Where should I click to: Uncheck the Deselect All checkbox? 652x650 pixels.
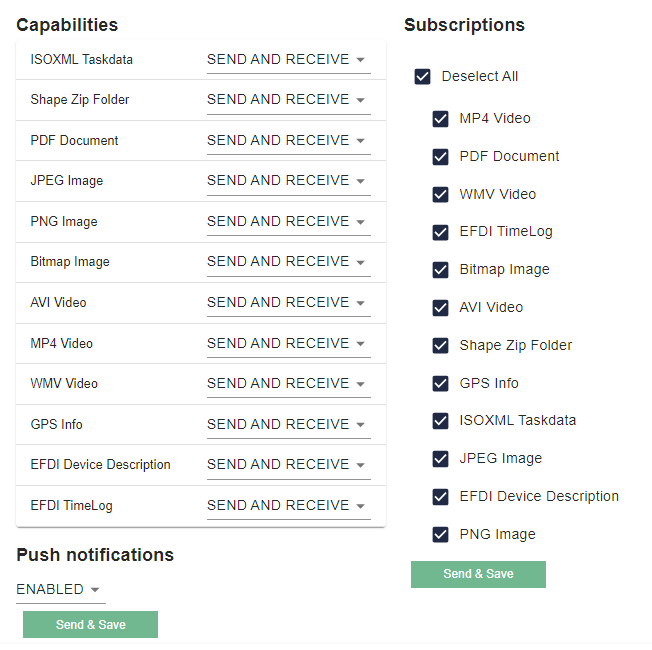pyautogui.click(x=422, y=77)
